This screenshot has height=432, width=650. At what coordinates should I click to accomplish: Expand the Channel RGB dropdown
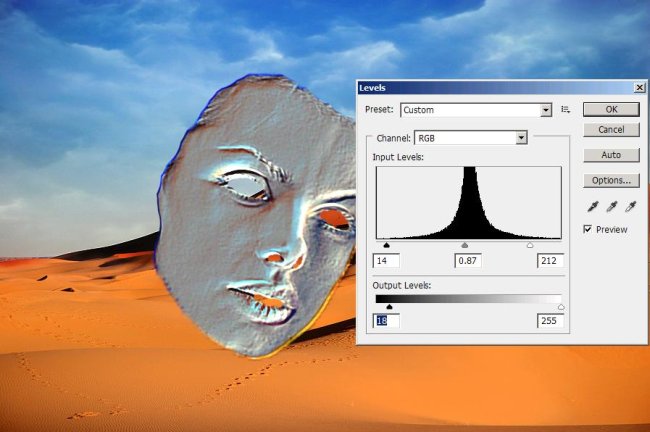point(469,137)
